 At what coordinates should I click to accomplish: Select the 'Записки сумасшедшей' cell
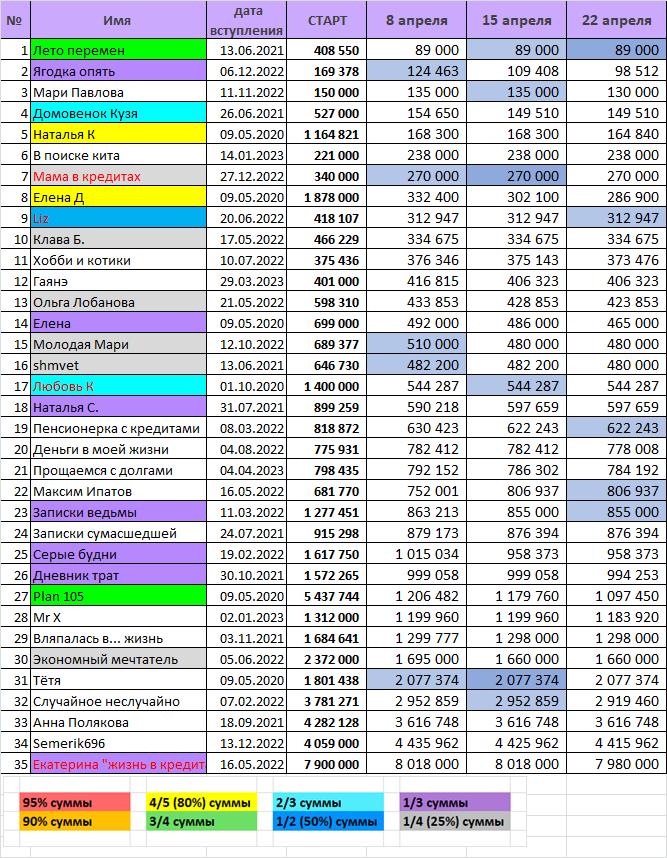click(118, 533)
